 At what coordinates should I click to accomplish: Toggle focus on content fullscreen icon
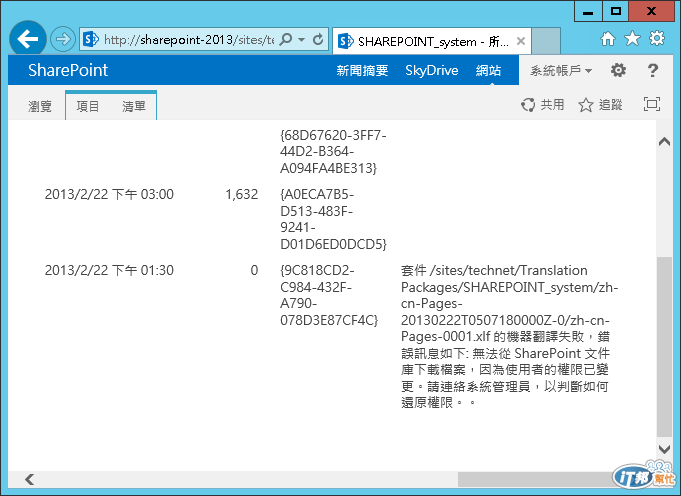pos(651,104)
